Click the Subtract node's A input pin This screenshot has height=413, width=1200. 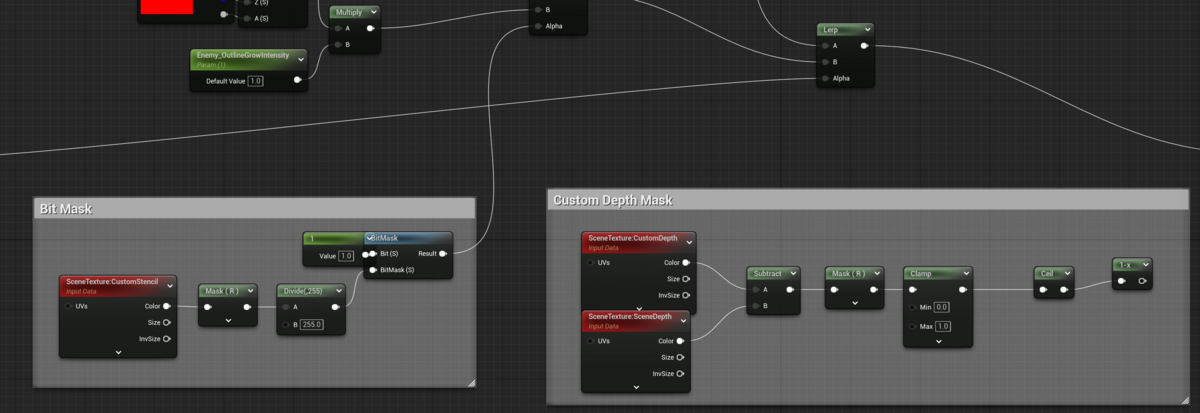tap(755, 289)
